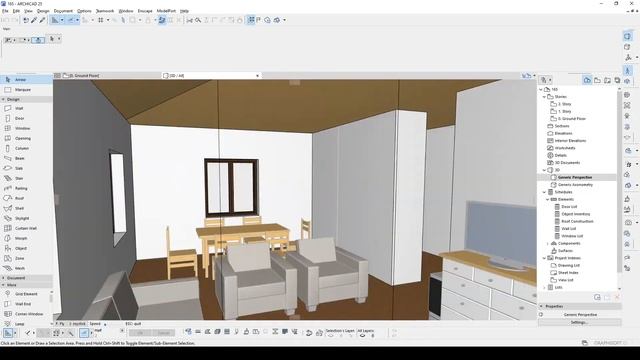Collapse the Properties panel in Navigator

point(542,306)
